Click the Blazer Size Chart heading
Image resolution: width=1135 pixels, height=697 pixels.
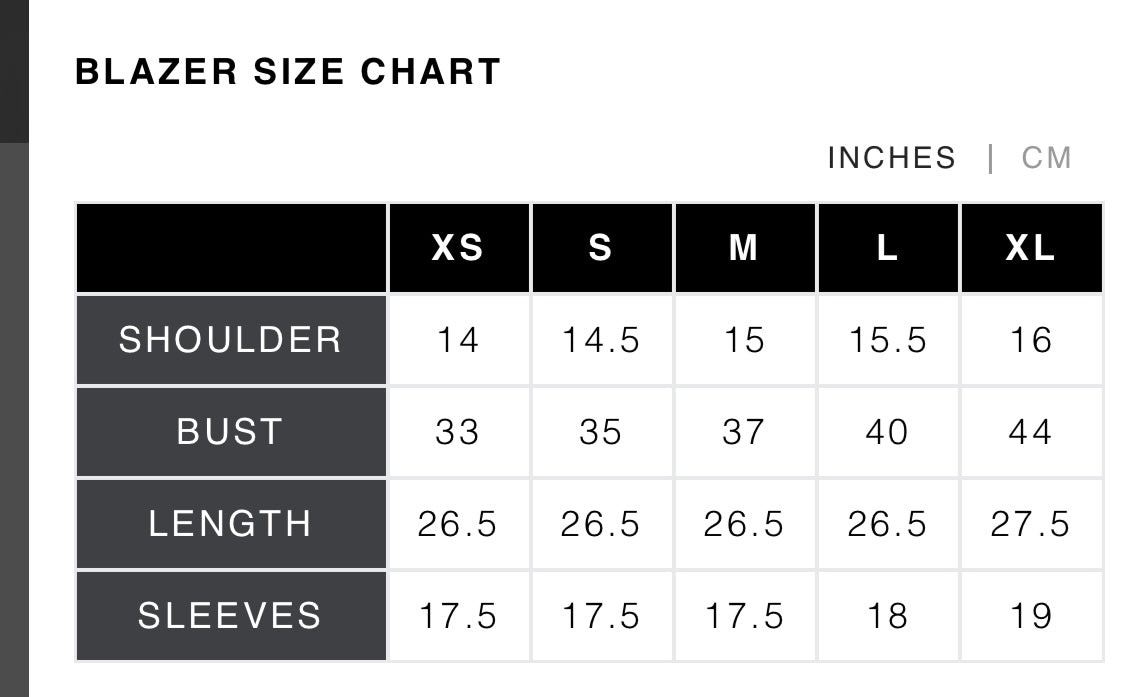288,72
